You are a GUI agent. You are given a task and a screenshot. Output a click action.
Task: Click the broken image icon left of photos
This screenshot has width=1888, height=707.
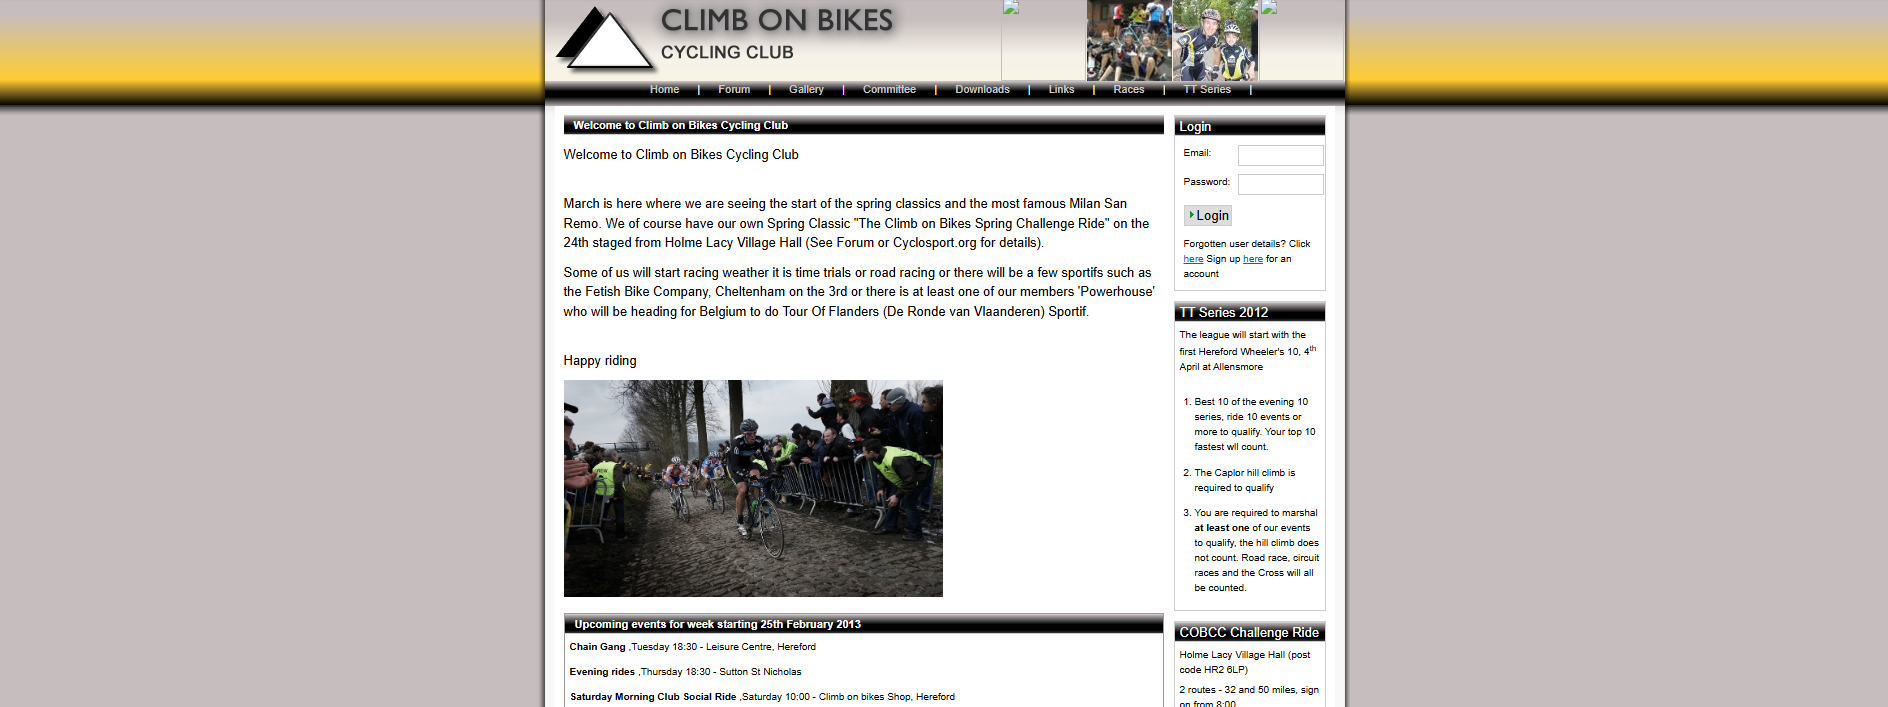pos(1011,8)
